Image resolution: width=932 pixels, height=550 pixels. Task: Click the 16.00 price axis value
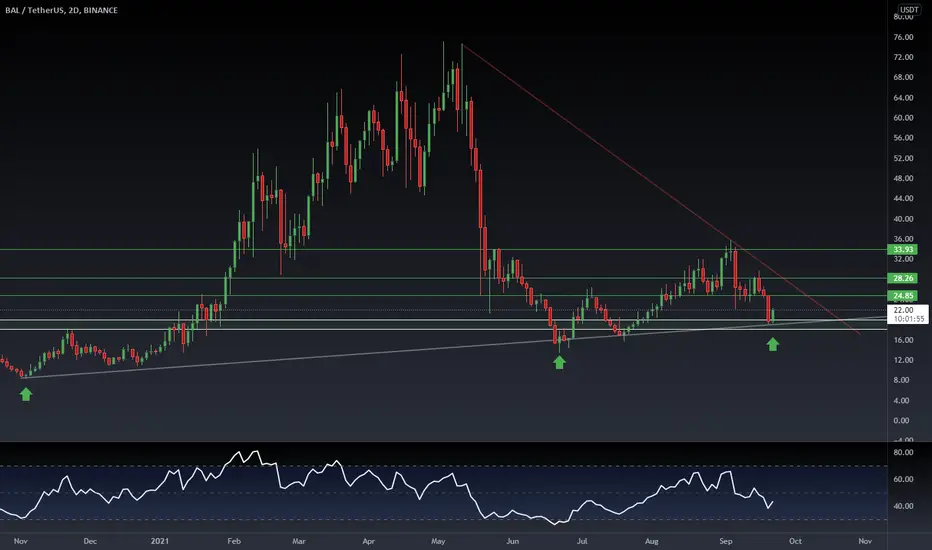coord(903,340)
